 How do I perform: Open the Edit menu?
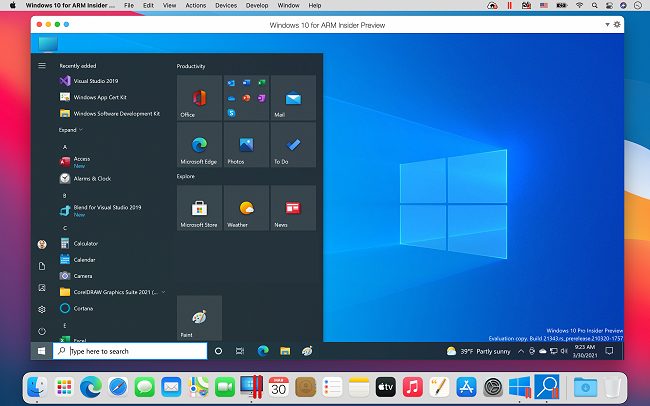pos(148,5)
